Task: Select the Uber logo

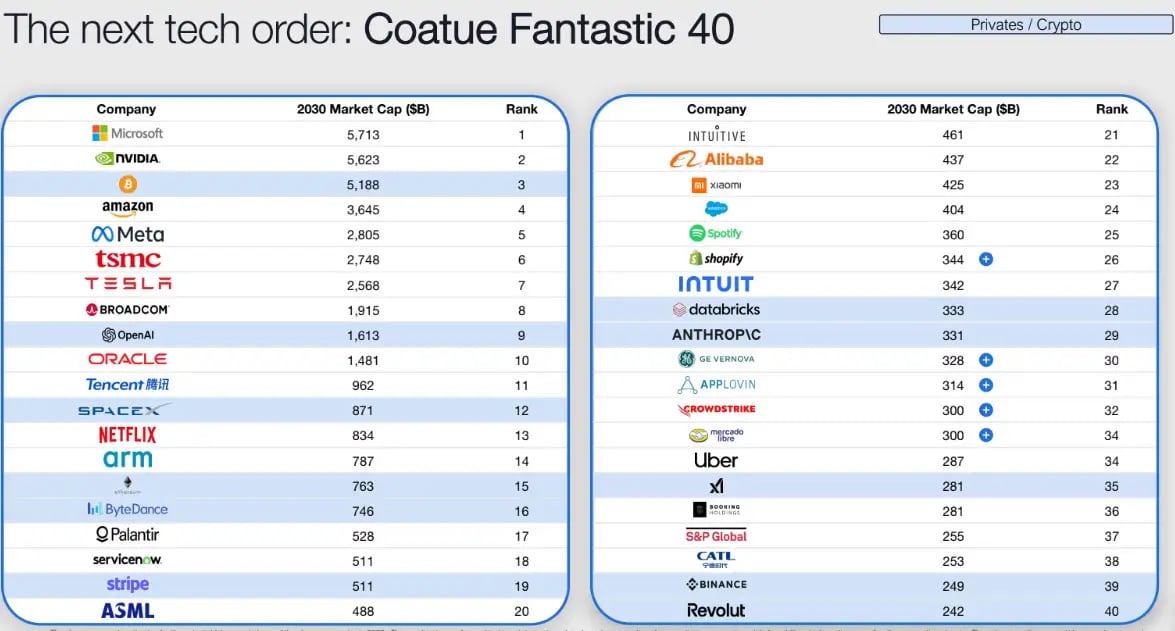Action: [x=716, y=460]
